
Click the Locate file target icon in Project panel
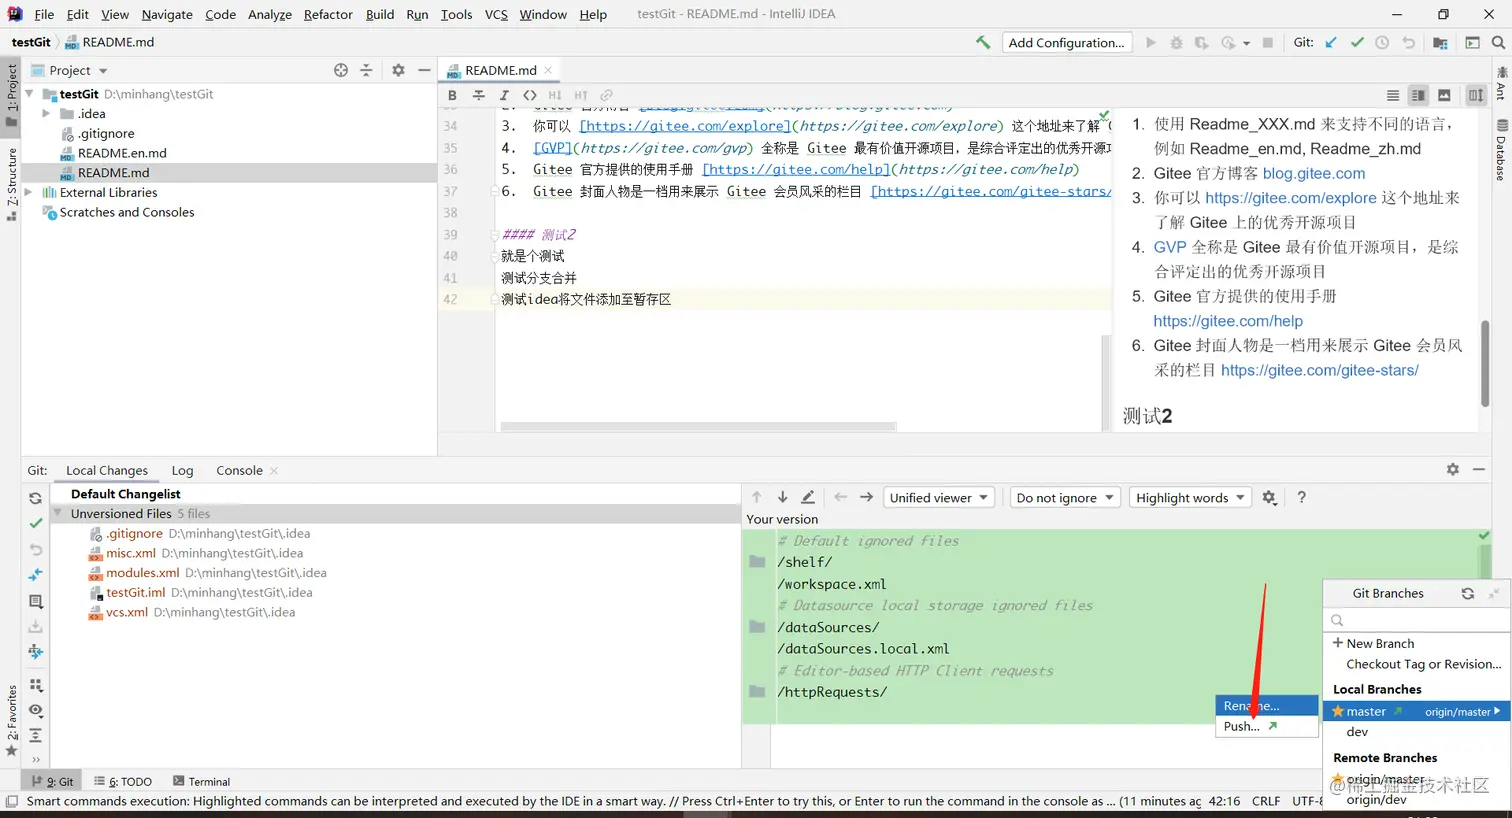pyautogui.click(x=341, y=70)
